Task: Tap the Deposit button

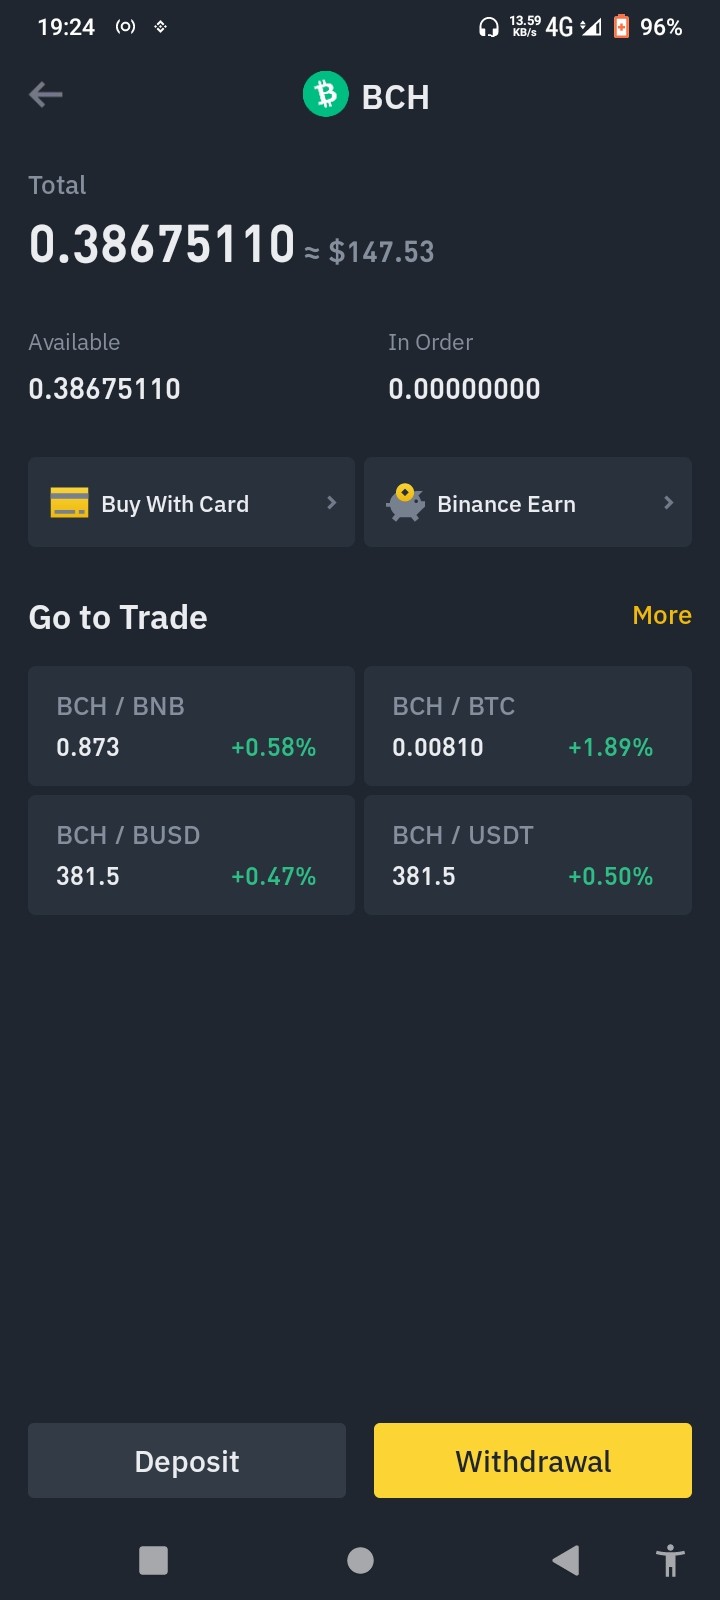Action: 187,1461
